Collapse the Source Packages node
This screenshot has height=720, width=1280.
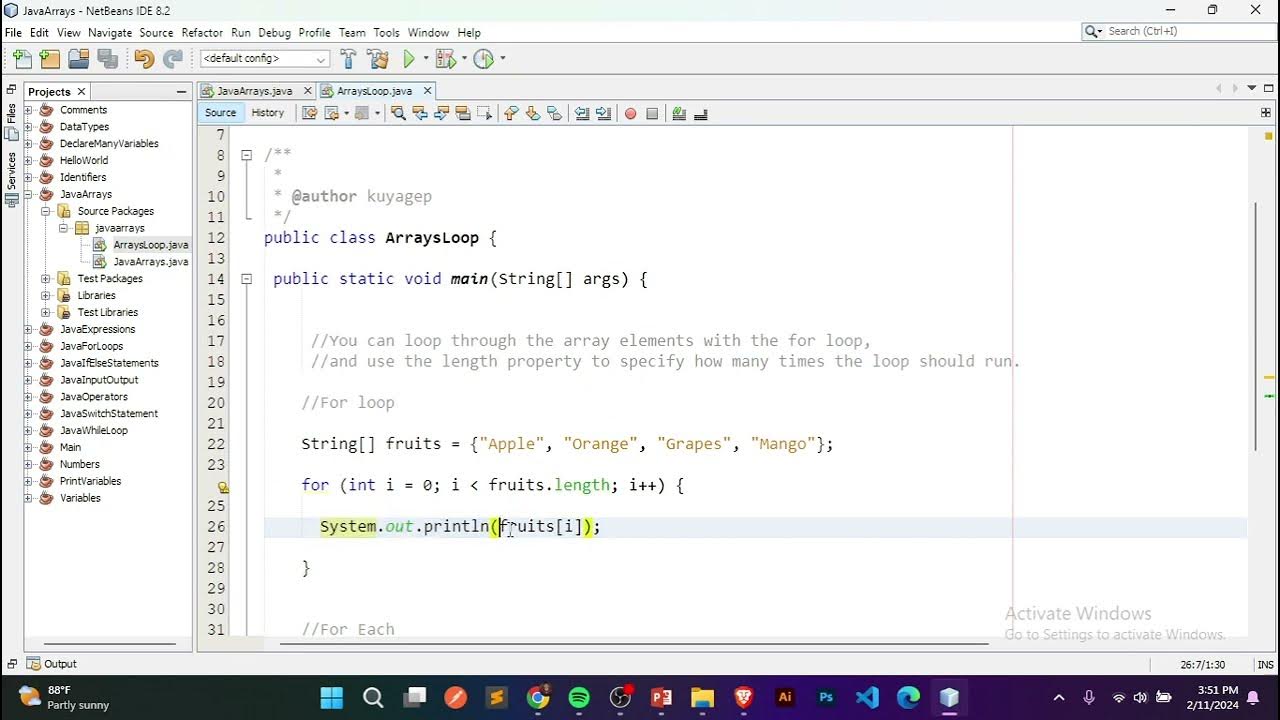click(46, 211)
